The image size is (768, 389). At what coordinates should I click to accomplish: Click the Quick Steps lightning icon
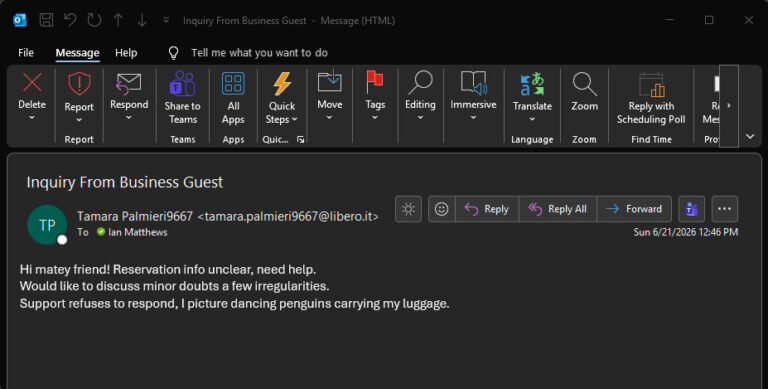282,83
